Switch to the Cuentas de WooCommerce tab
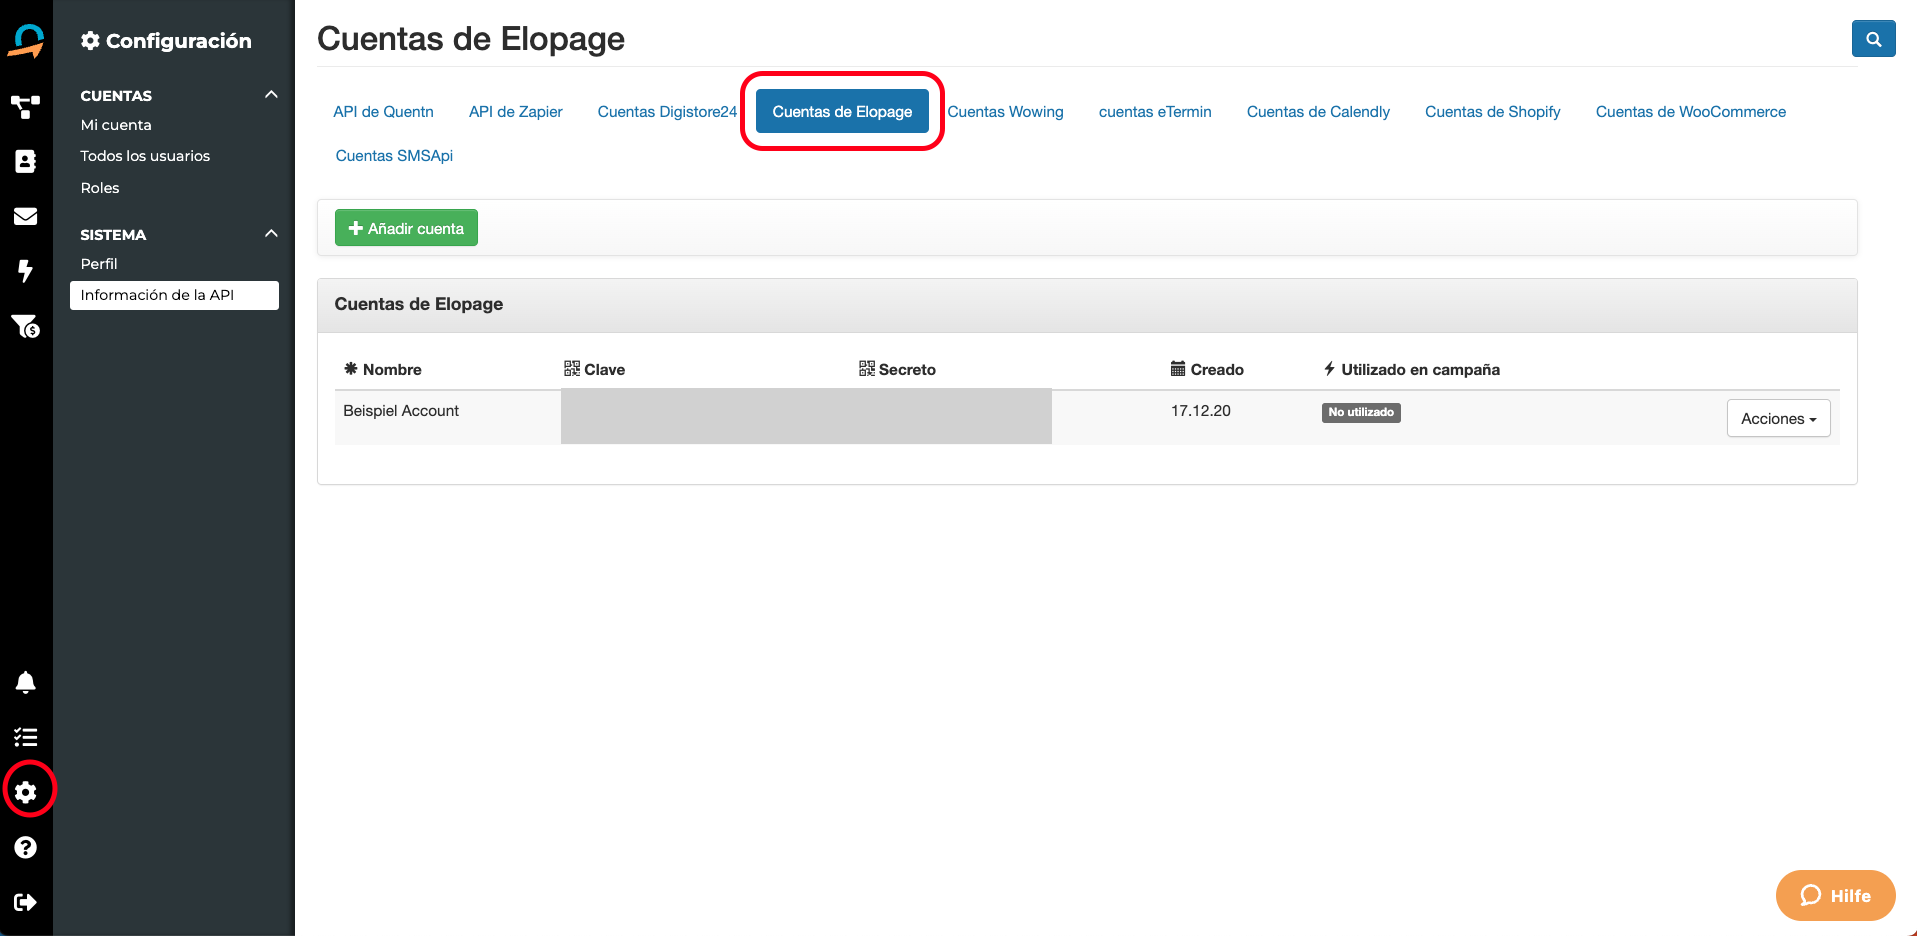 tap(1690, 111)
